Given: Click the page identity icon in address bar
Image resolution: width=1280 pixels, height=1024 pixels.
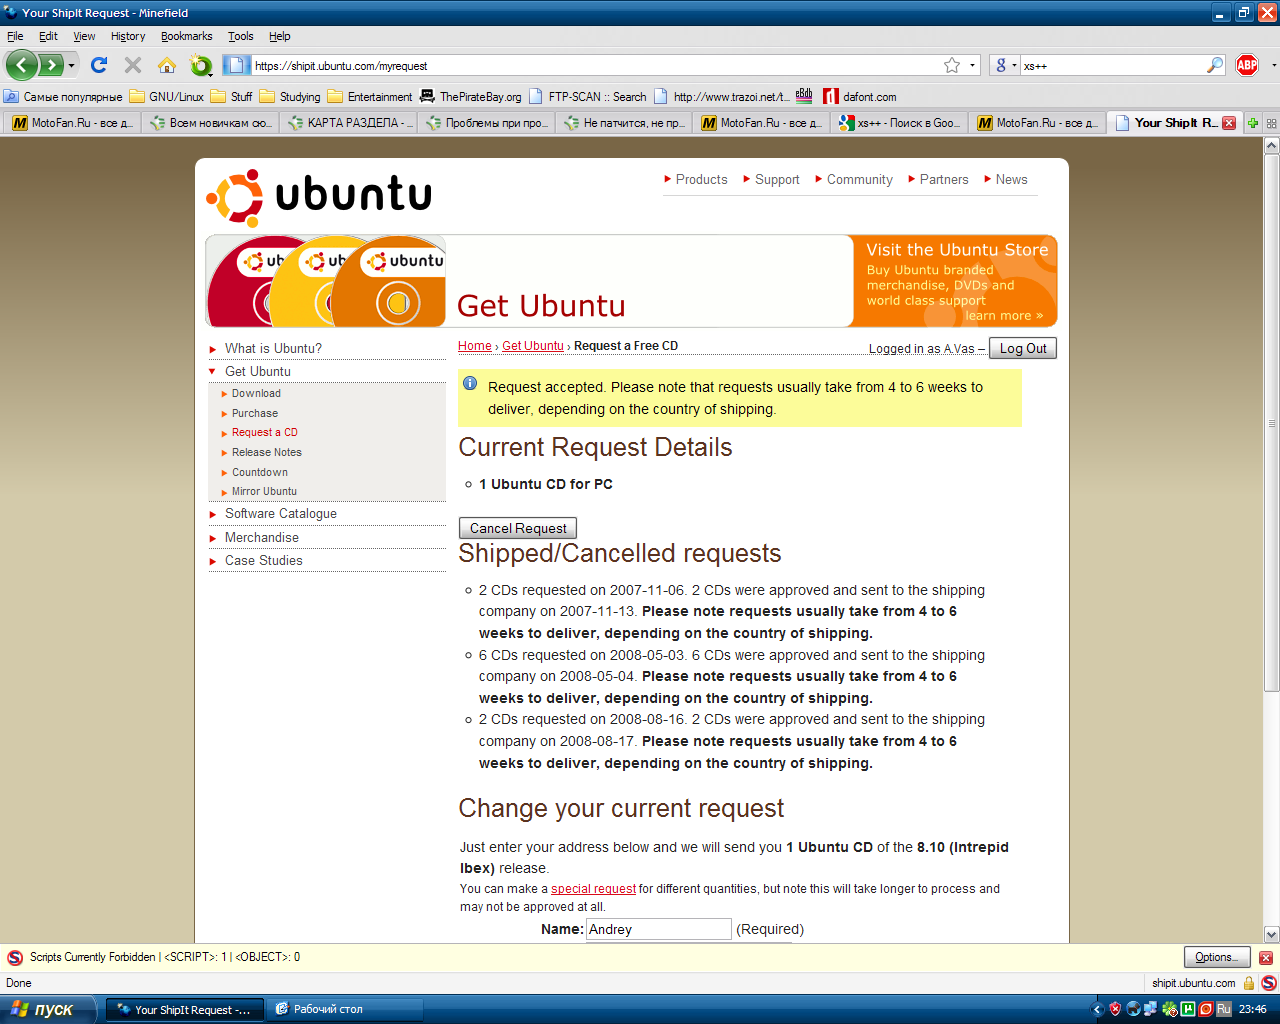Looking at the screenshot, I should click(x=236, y=65).
